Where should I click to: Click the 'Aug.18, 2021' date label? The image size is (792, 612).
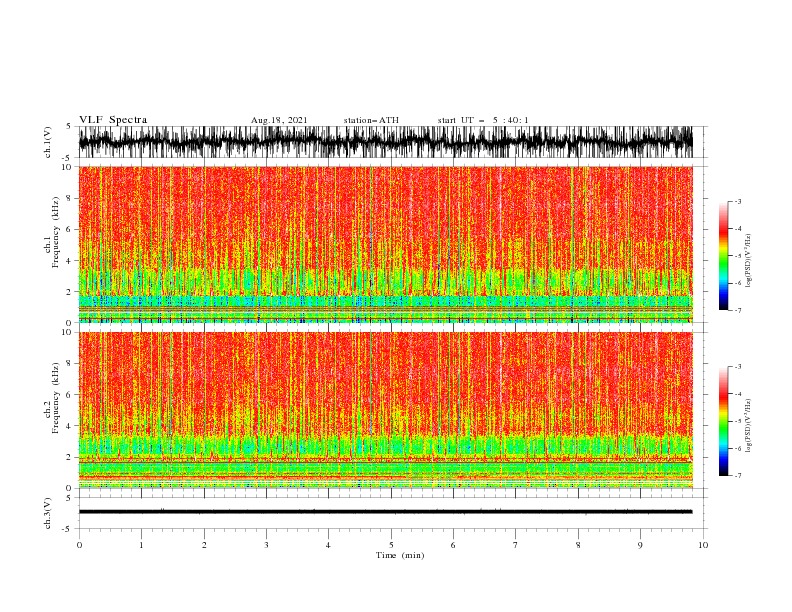(x=279, y=120)
